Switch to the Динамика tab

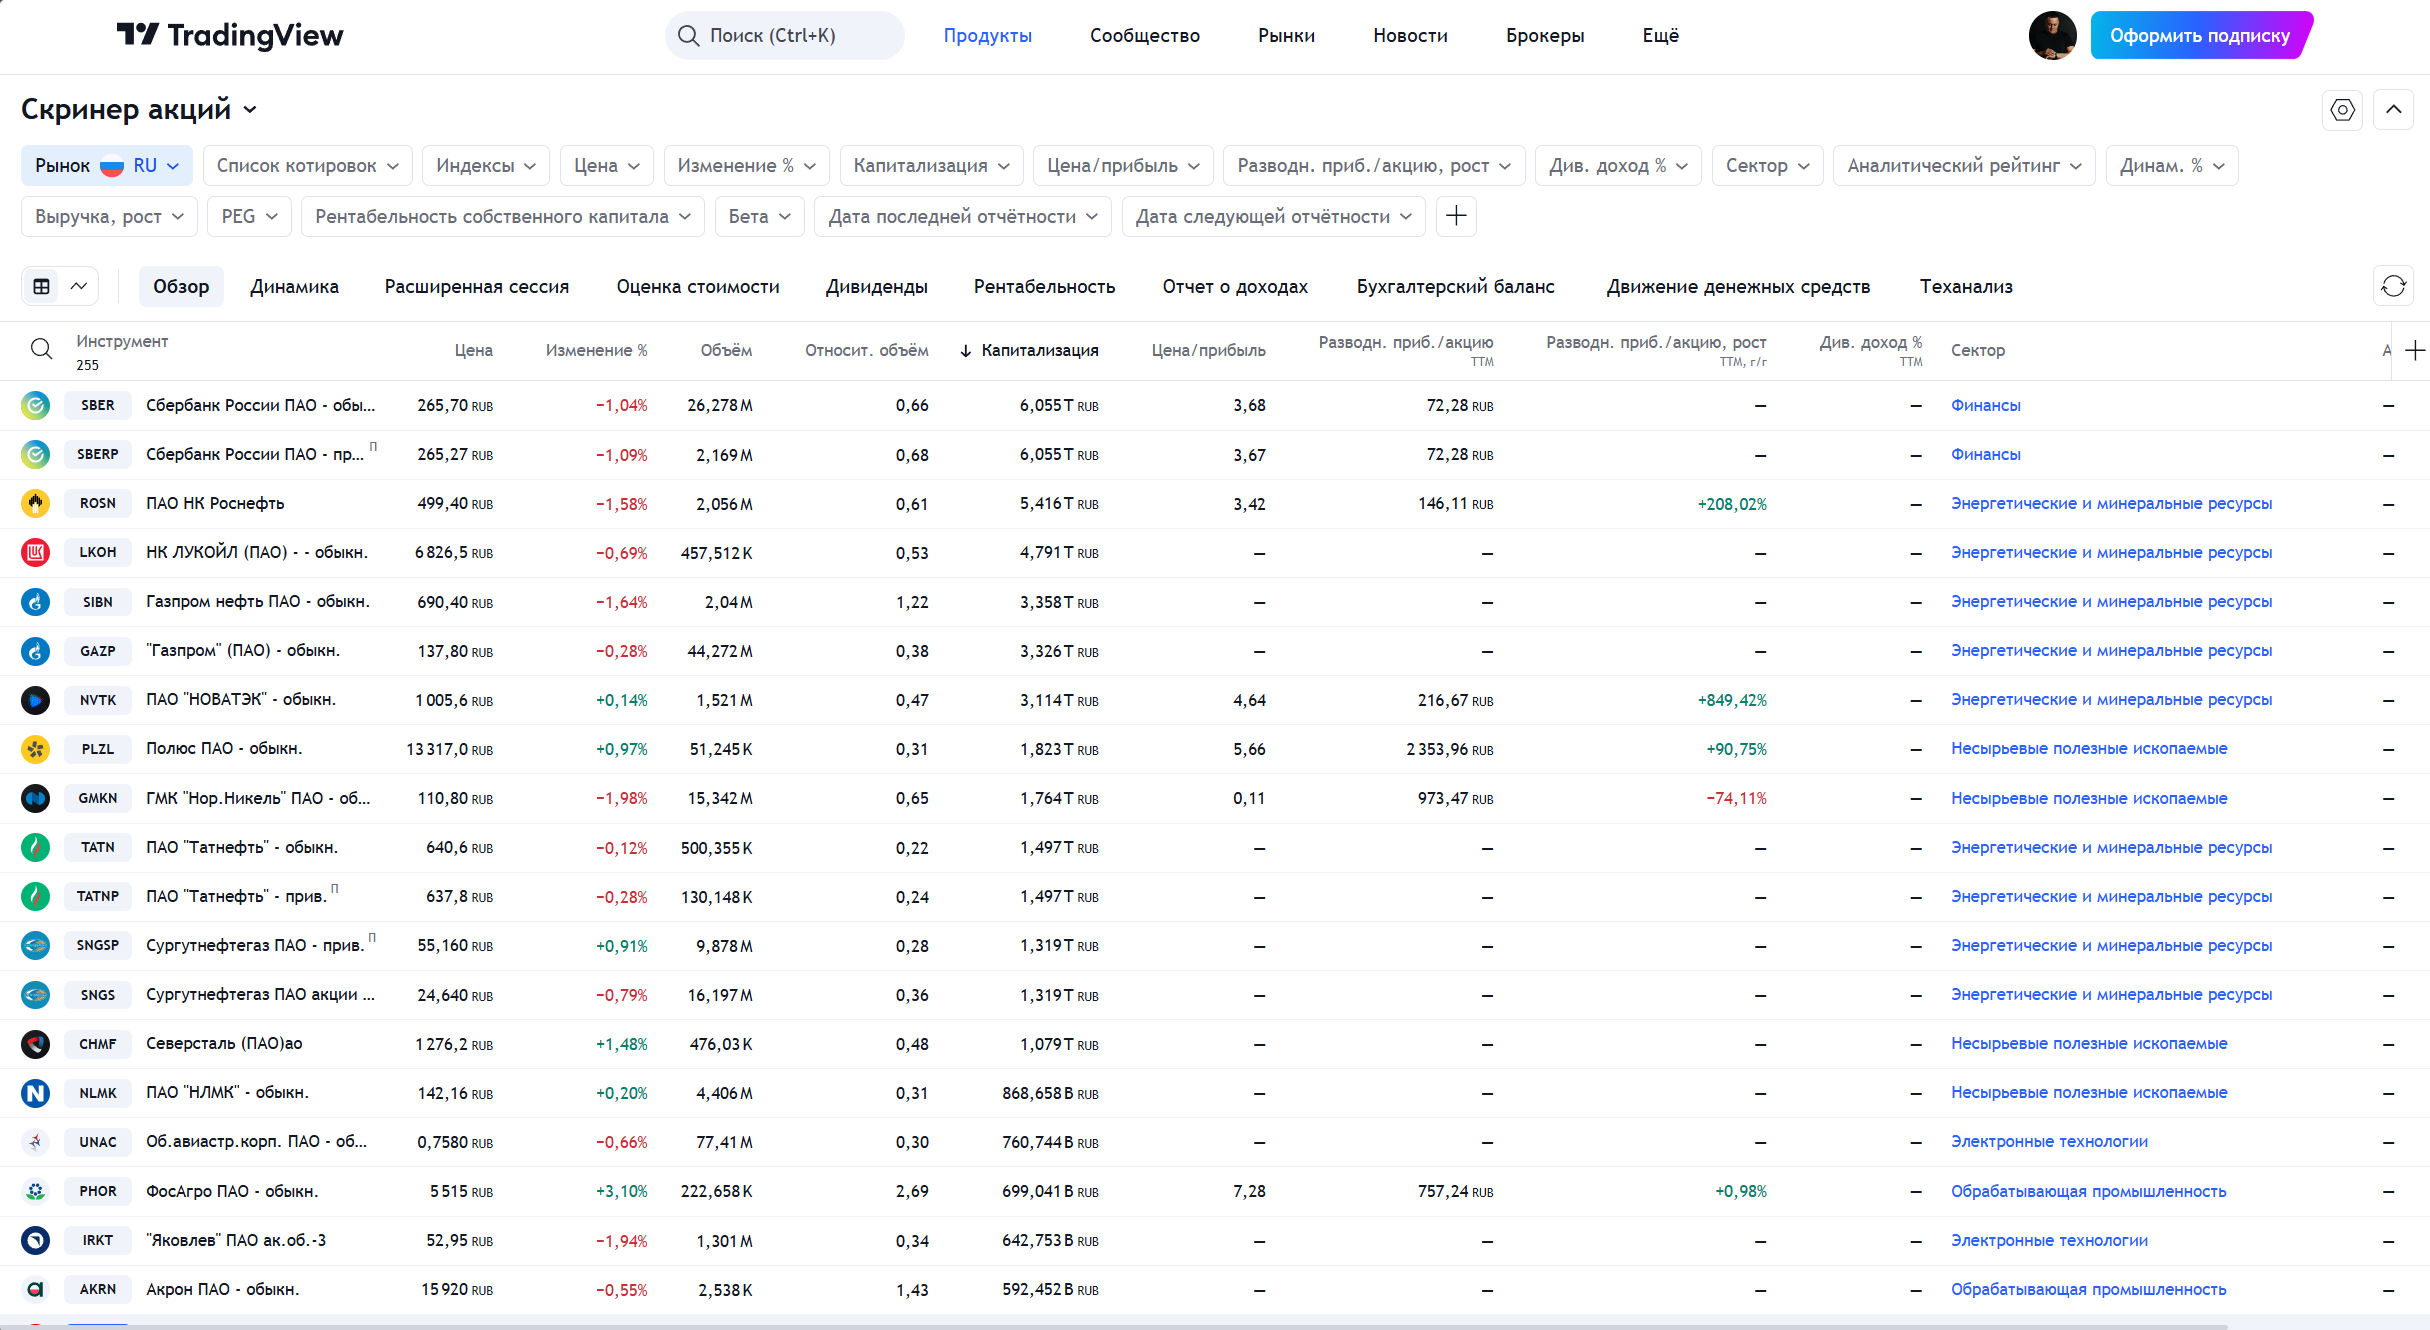294,286
